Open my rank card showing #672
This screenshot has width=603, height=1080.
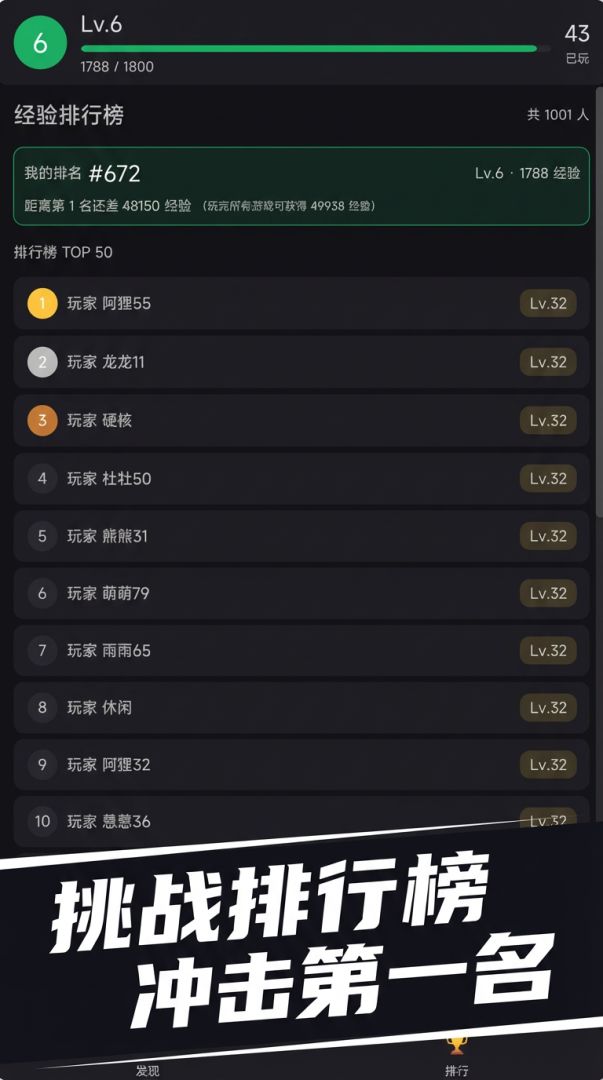[x=301, y=185]
